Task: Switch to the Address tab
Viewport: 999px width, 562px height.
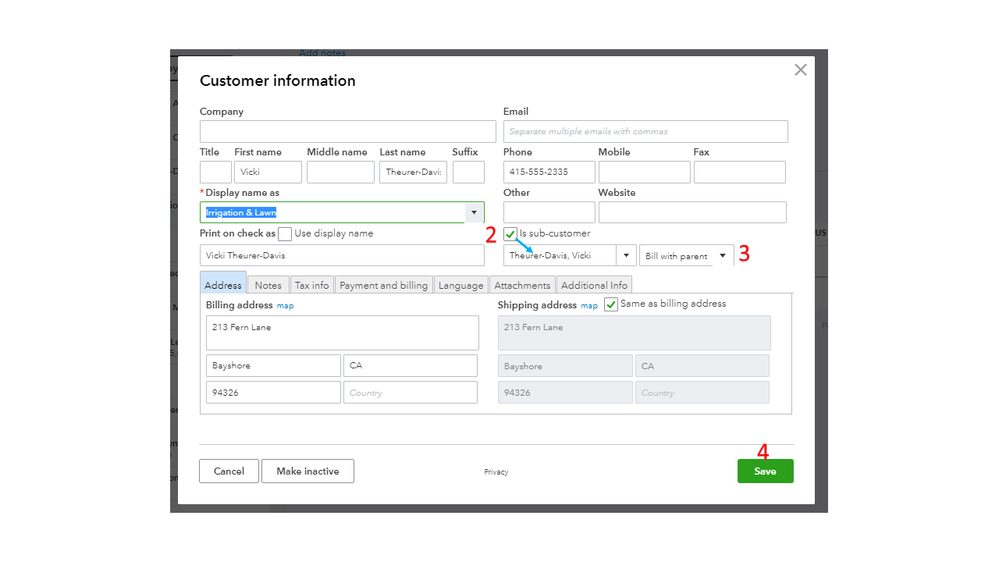Action: [223, 285]
